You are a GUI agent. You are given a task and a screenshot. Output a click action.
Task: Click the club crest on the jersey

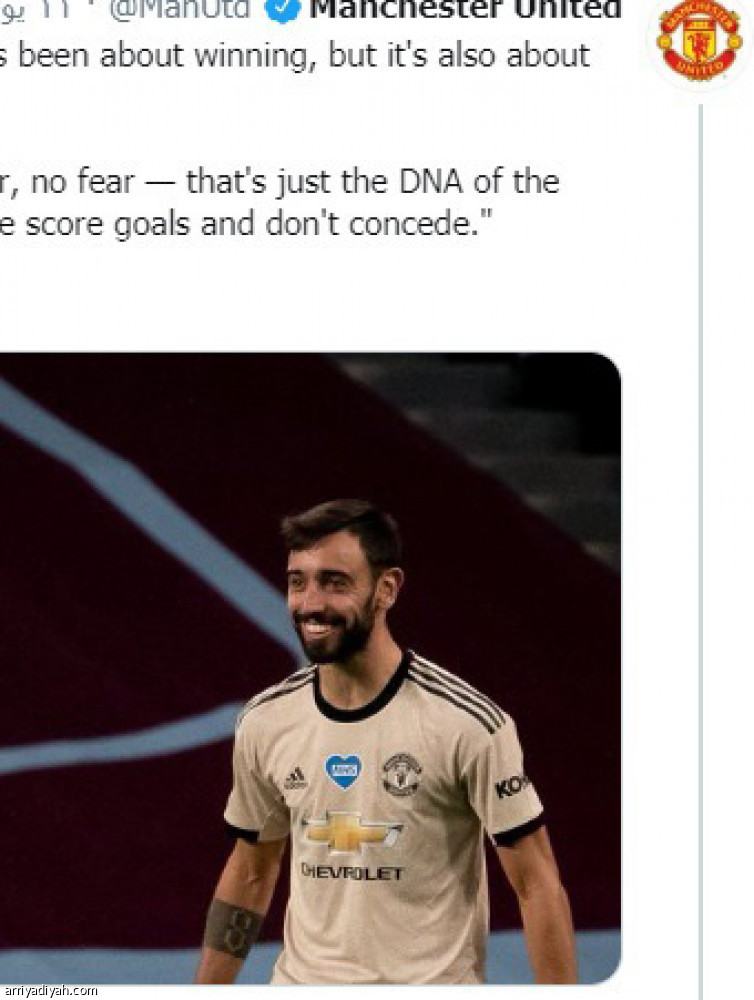pos(400,774)
